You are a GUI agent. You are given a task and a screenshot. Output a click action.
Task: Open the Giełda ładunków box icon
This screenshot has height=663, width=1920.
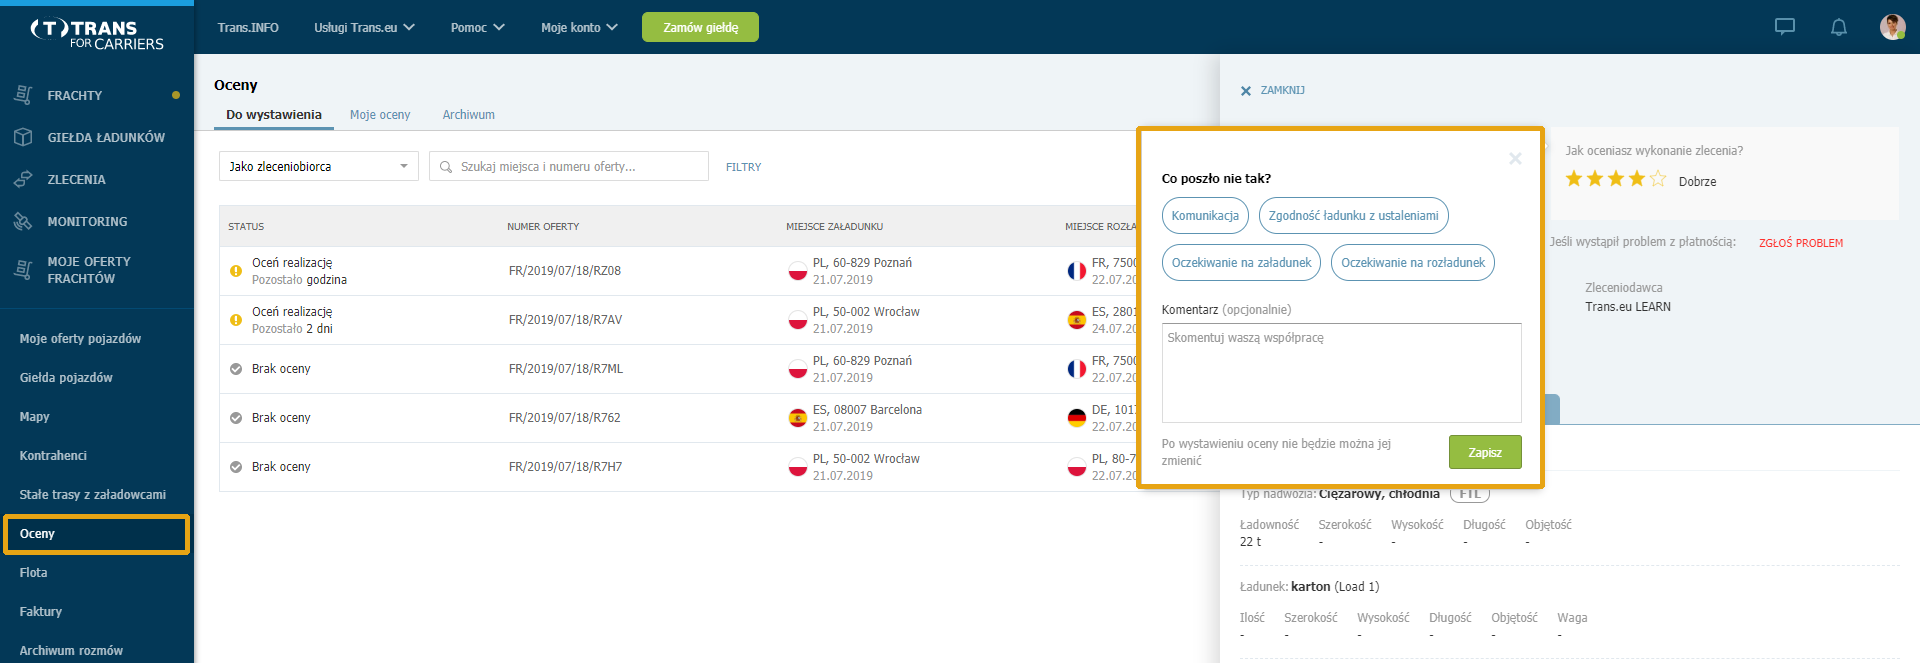pyautogui.click(x=23, y=137)
